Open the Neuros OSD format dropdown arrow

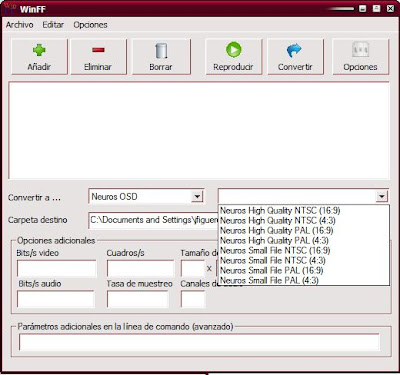[197, 196]
